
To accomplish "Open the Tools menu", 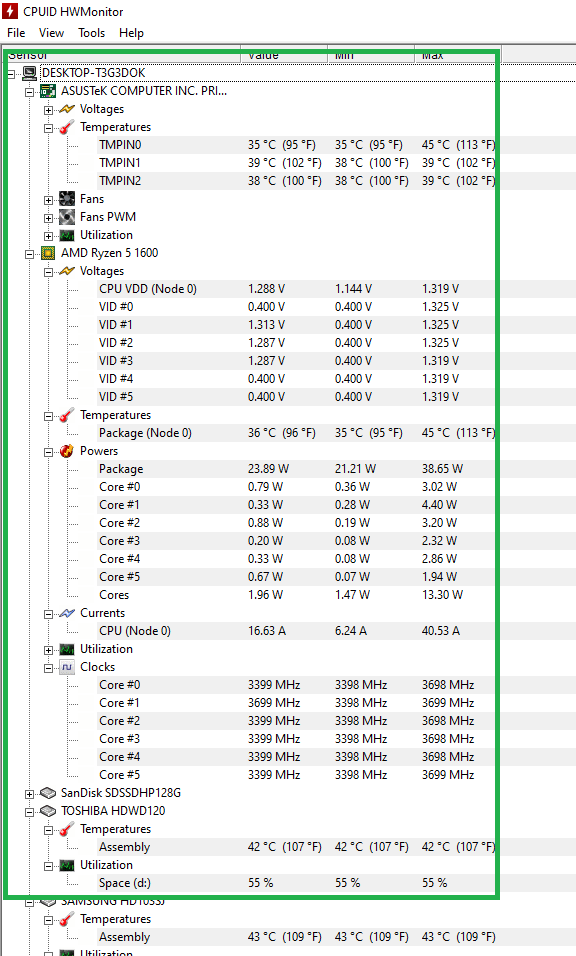I will point(91,33).
